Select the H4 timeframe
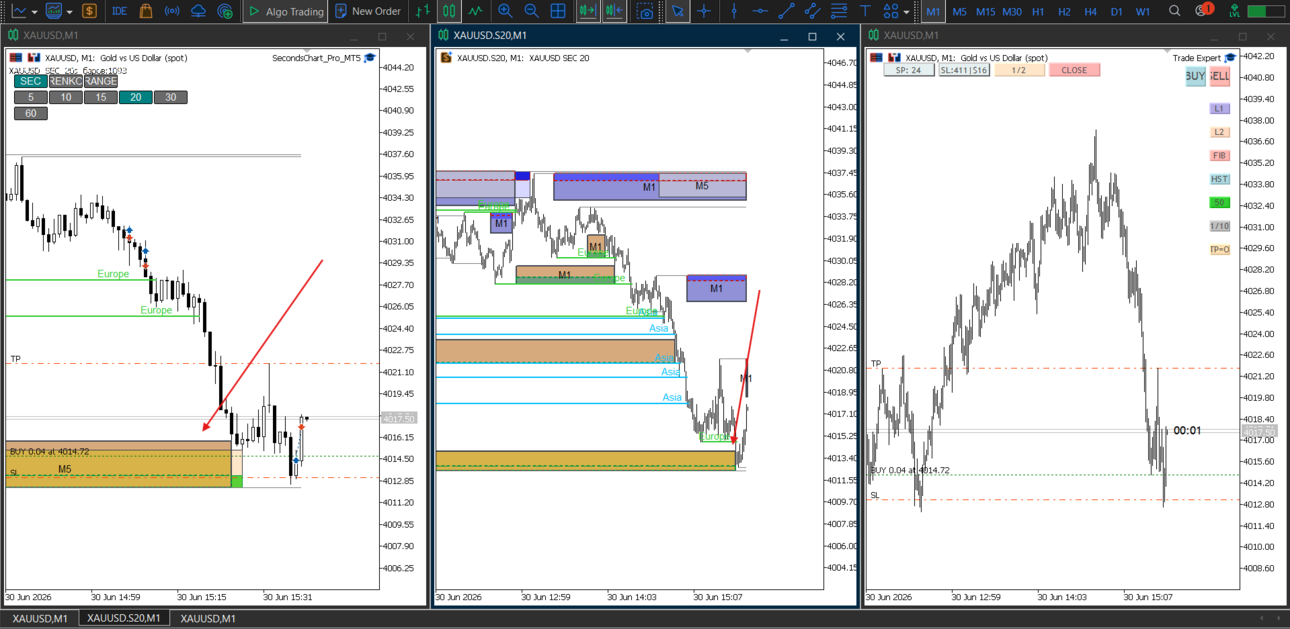The height and width of the screenshot is (629, 1290). coord(1090,11)
